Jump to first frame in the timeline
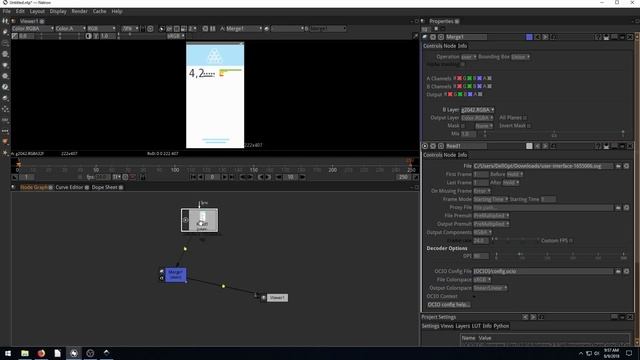 (193, 177)
